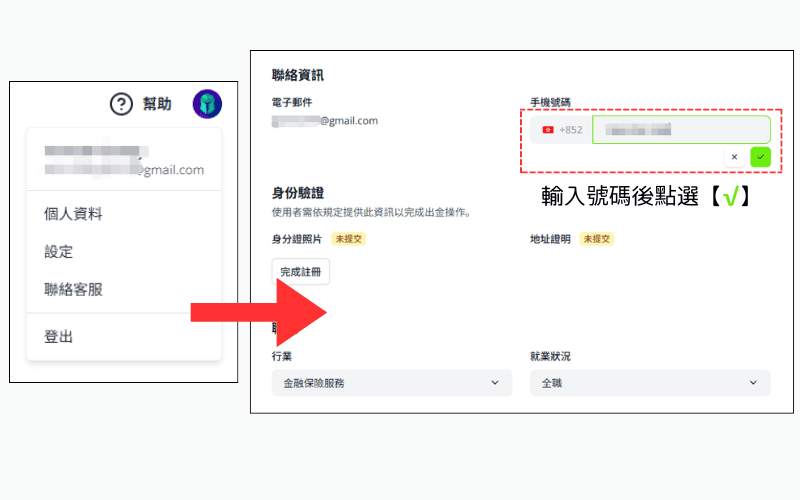Click the 身份驗證 heading
Image resolution: width=800 pixels, height=500 pixels.
coord(297,193)
